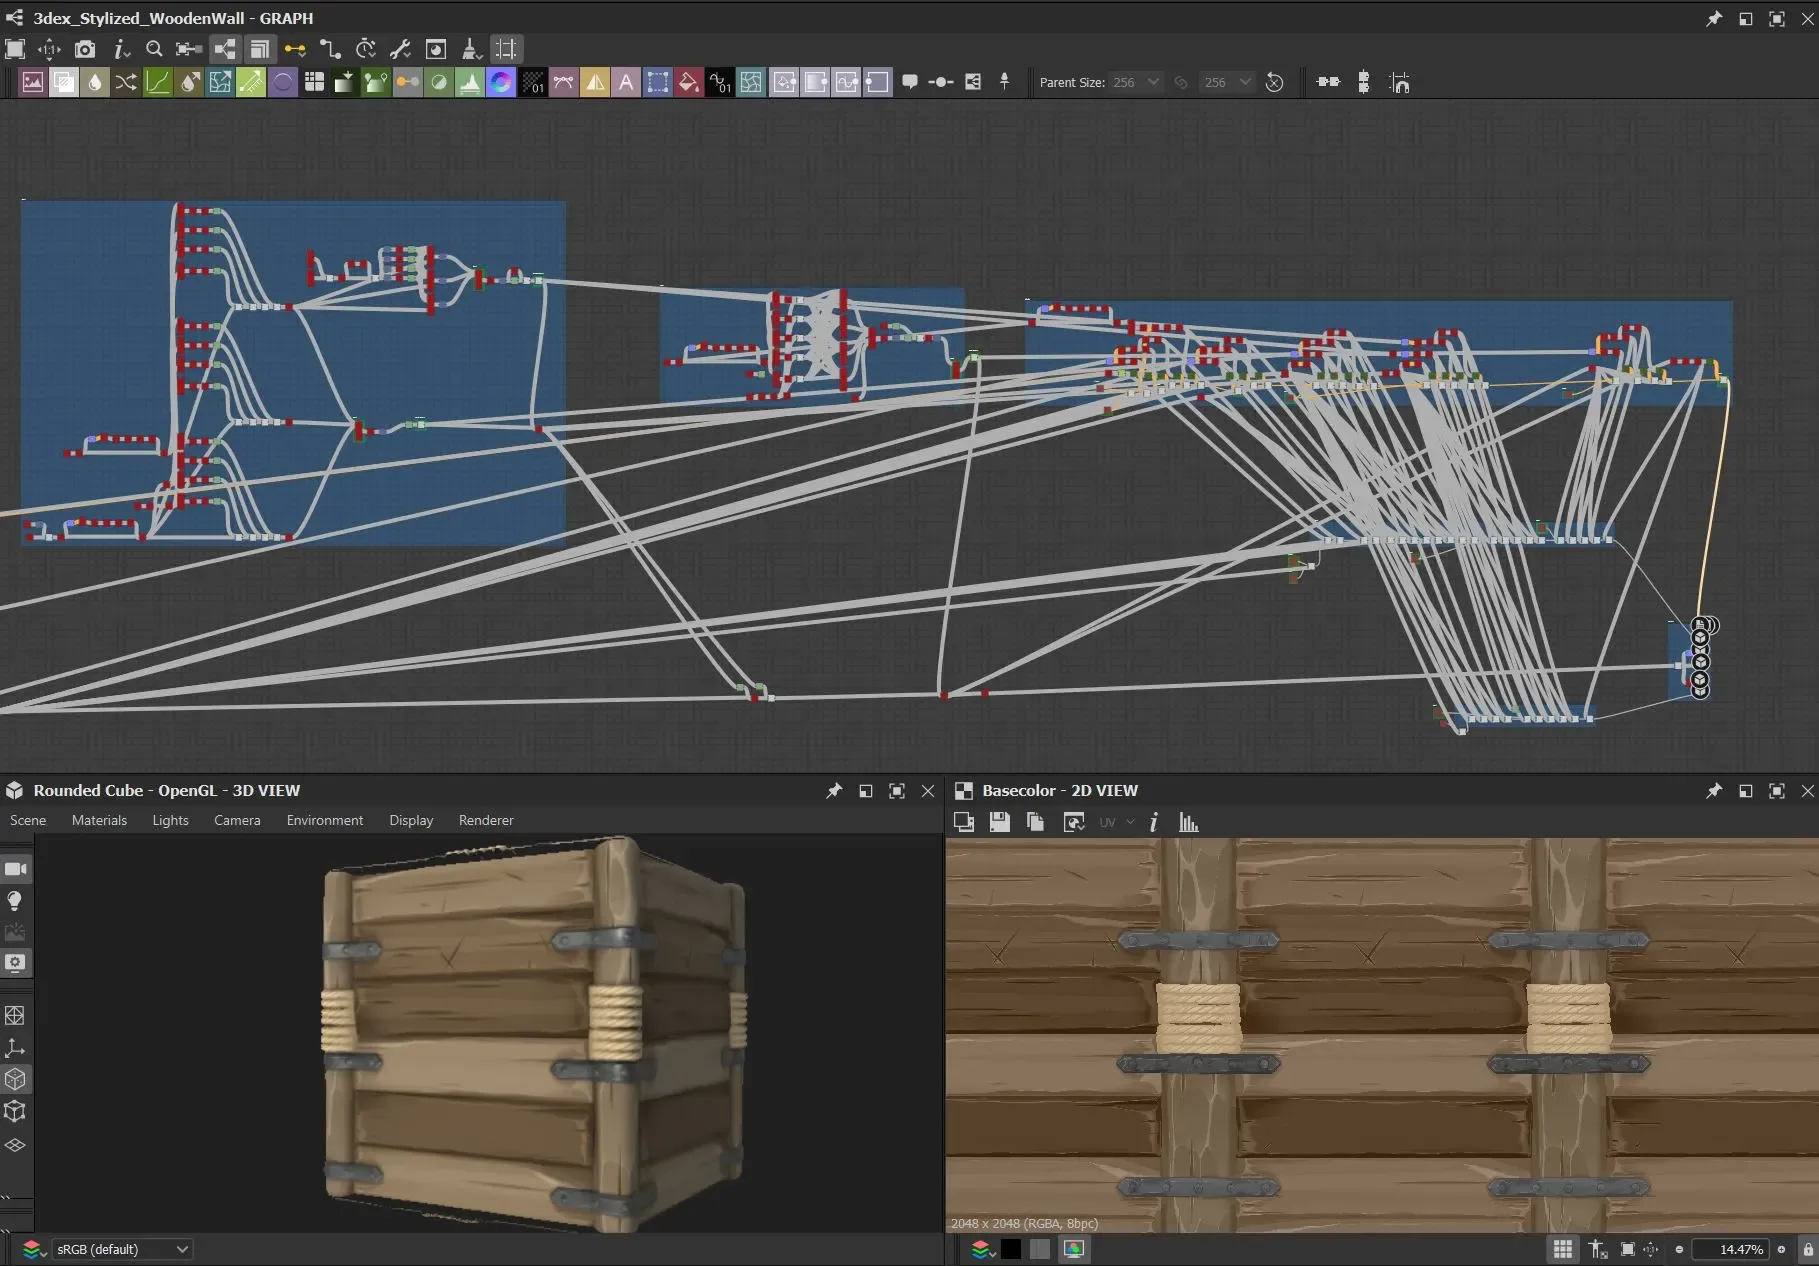Add an HSL color wheel node
Viewport: 1819px width, 1266px height.
pyautogui.click(x=501, y=82)
